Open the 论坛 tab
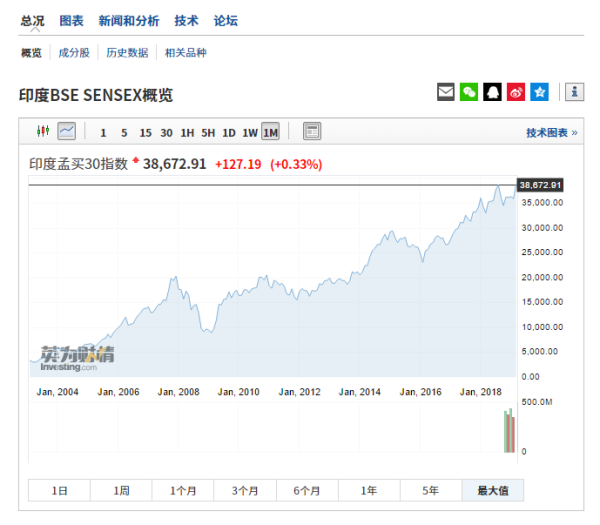 (x=225, y=21)
